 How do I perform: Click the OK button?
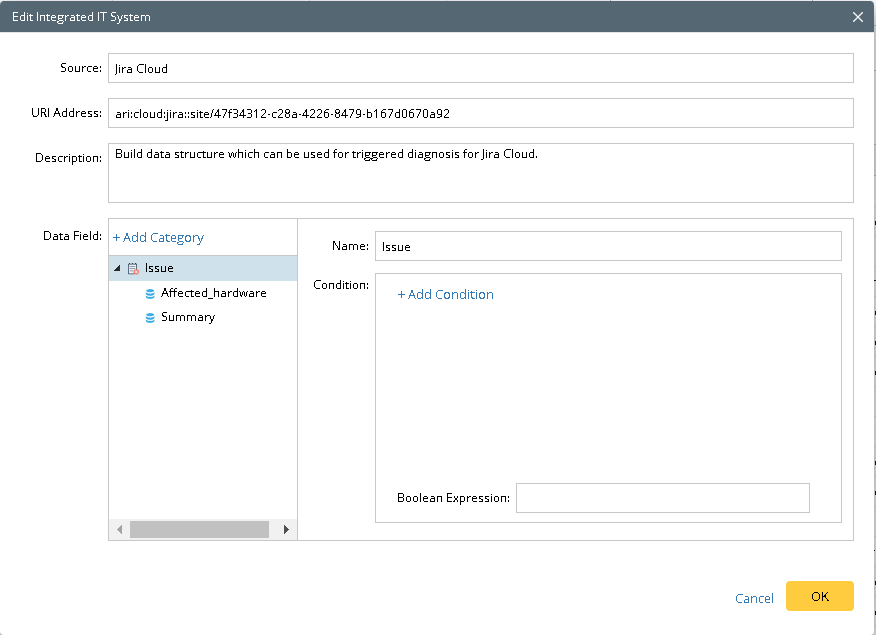819,596
